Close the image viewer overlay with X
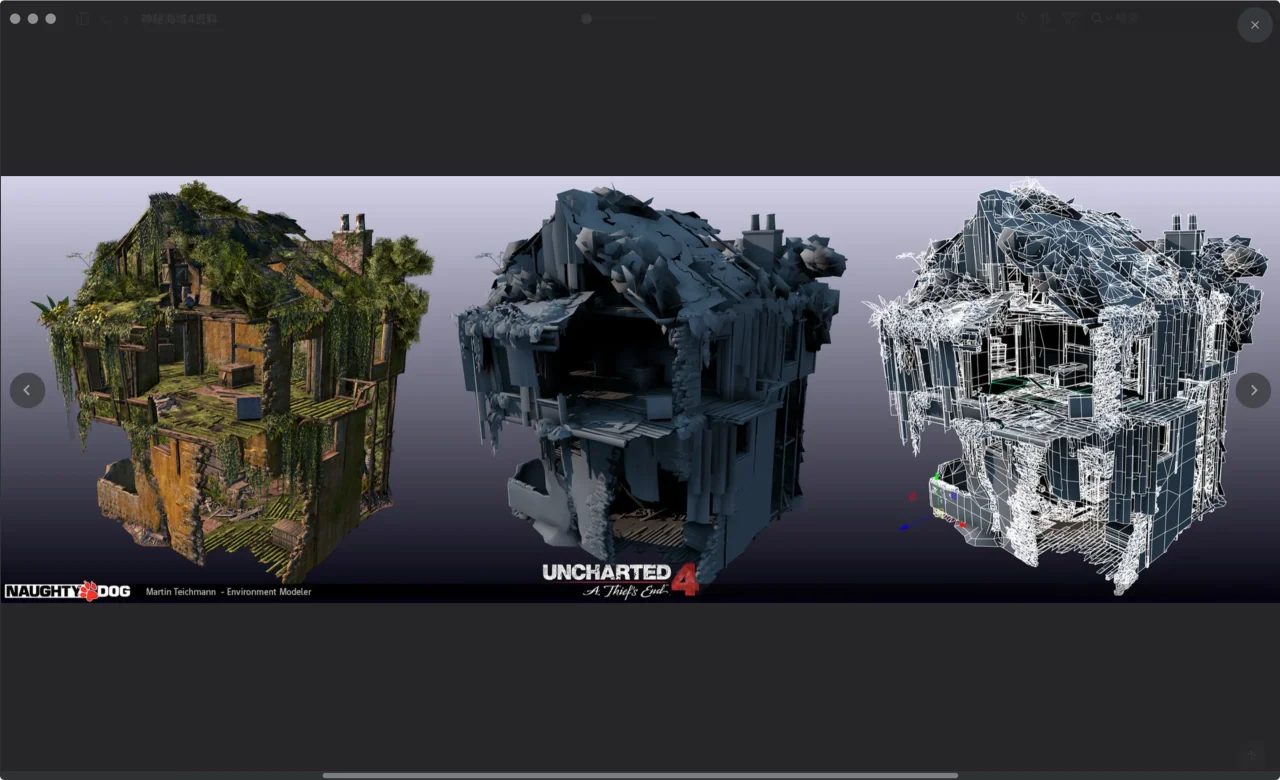 coord(1255,25)
